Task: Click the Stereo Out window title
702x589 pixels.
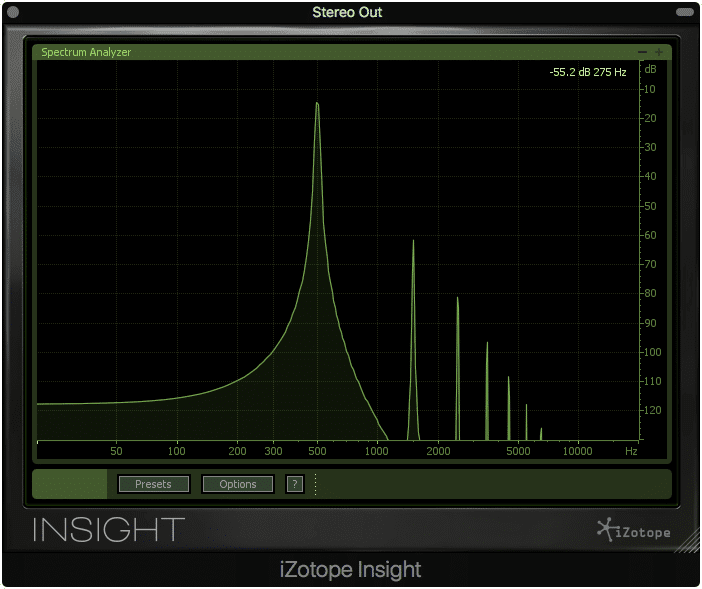Action: (347, 12)
